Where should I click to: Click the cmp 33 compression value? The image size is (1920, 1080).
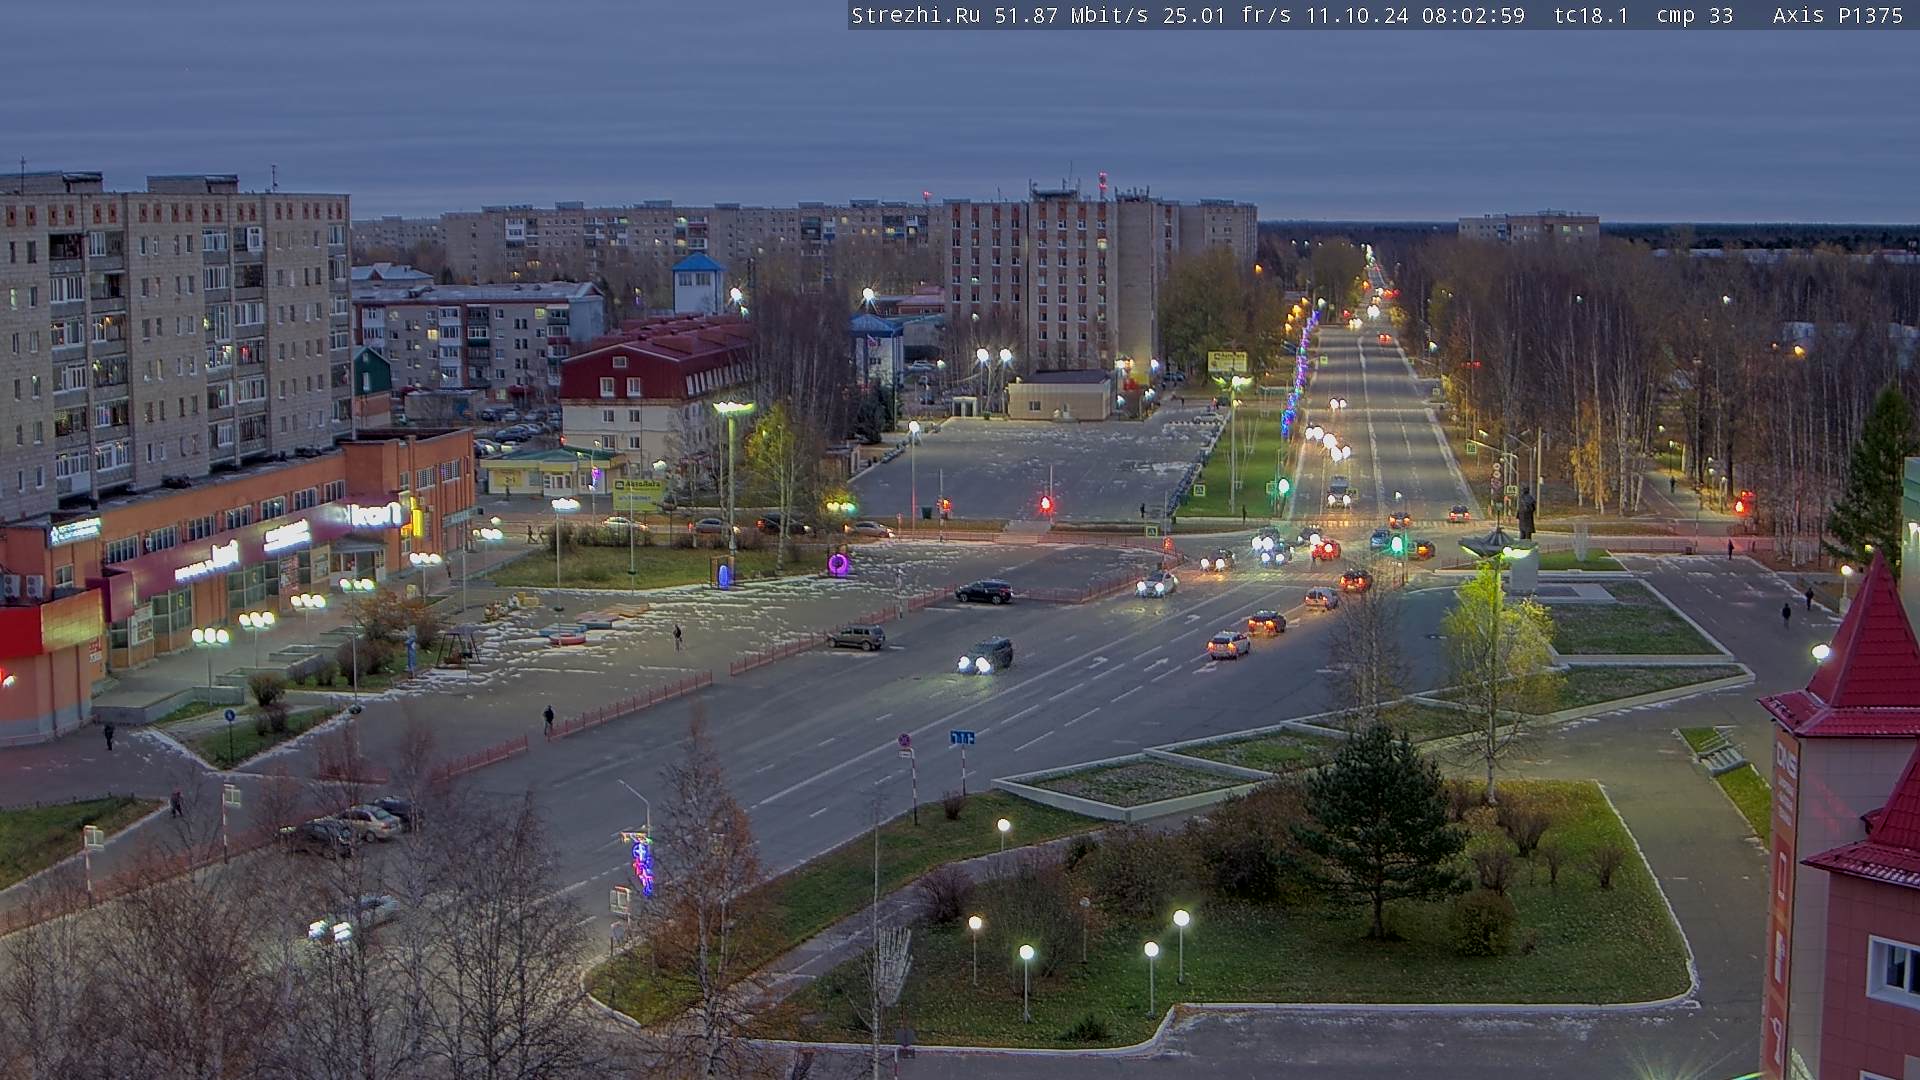(x=1695, y=16)
